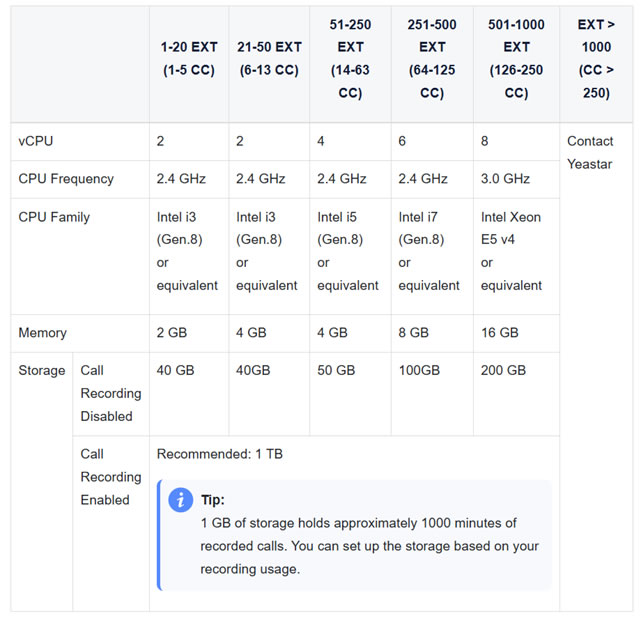
Task: Click the CPU Frequency row label
Action: (x=66, y=179)
